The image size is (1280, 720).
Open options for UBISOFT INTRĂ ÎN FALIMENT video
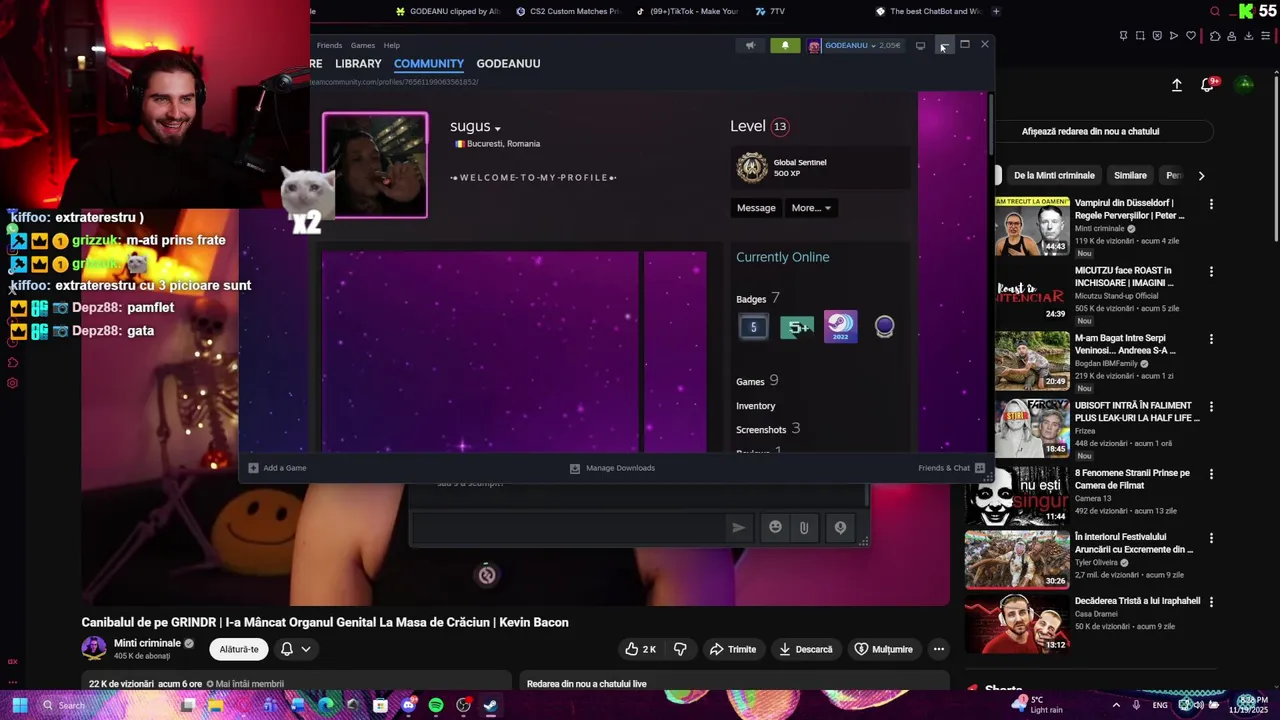pos(1211,407)
